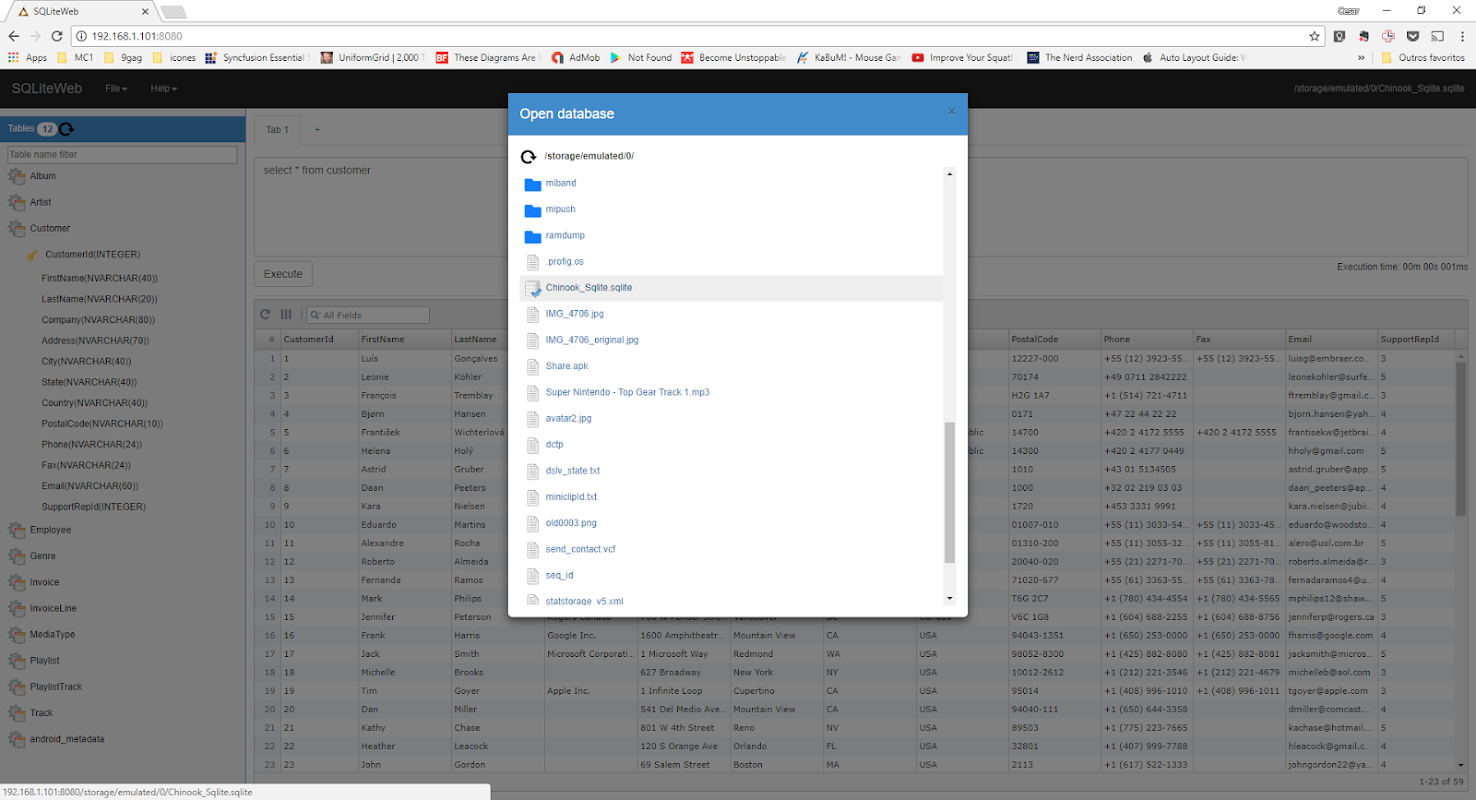Click the mipush folder icon
The width and height of the screenshot is (1476, 800).
coord(533,210)
